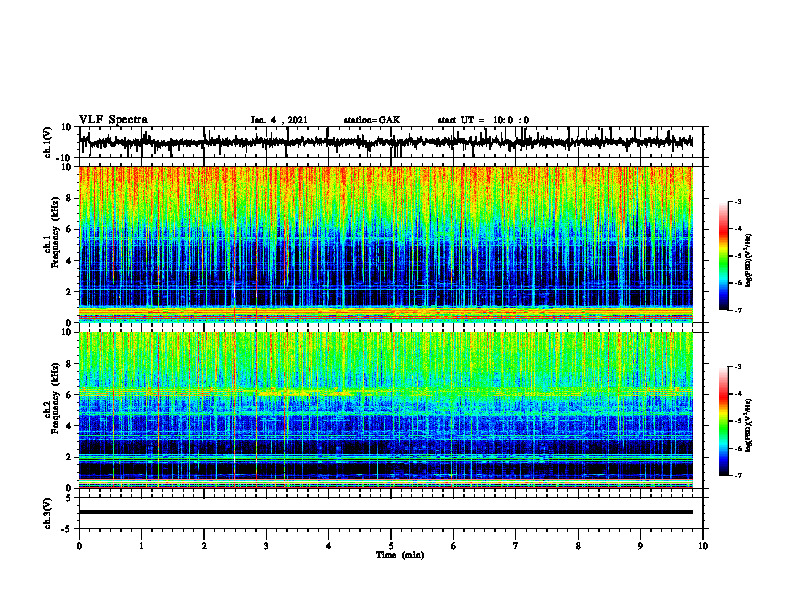Click the ch.3(V) axis label

tap(48, 513)
